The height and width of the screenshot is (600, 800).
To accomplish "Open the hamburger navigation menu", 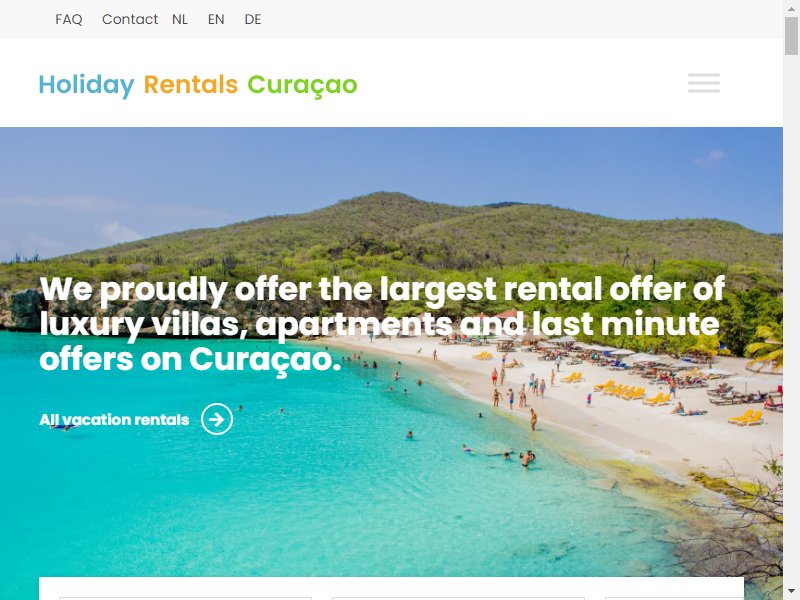I will point(704,83).
